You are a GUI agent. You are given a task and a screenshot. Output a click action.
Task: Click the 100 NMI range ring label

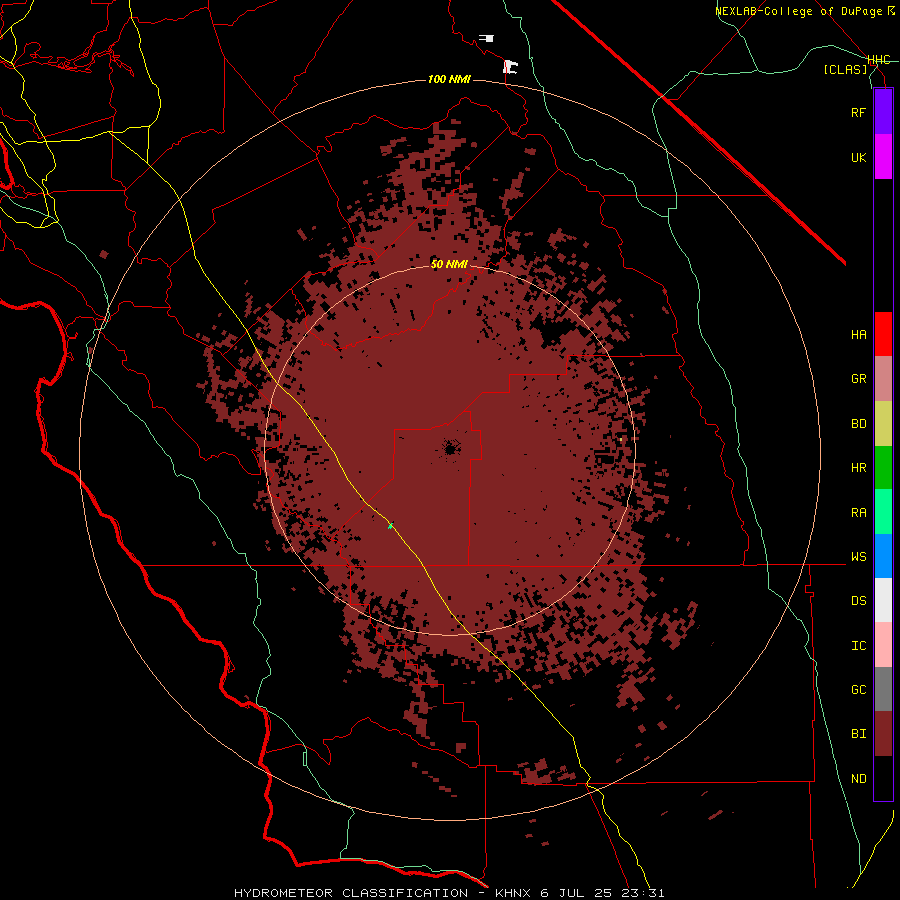(449, 79)
